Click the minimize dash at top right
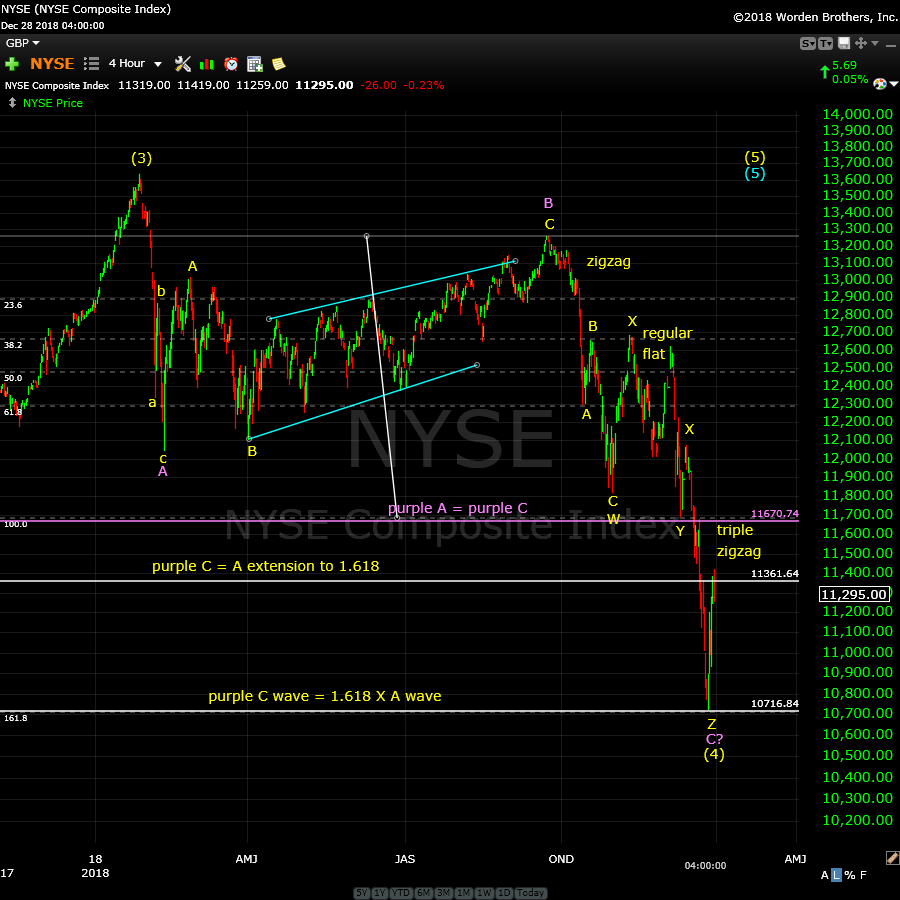The height and width of the screenshot is (900, 900). [891, 45]
